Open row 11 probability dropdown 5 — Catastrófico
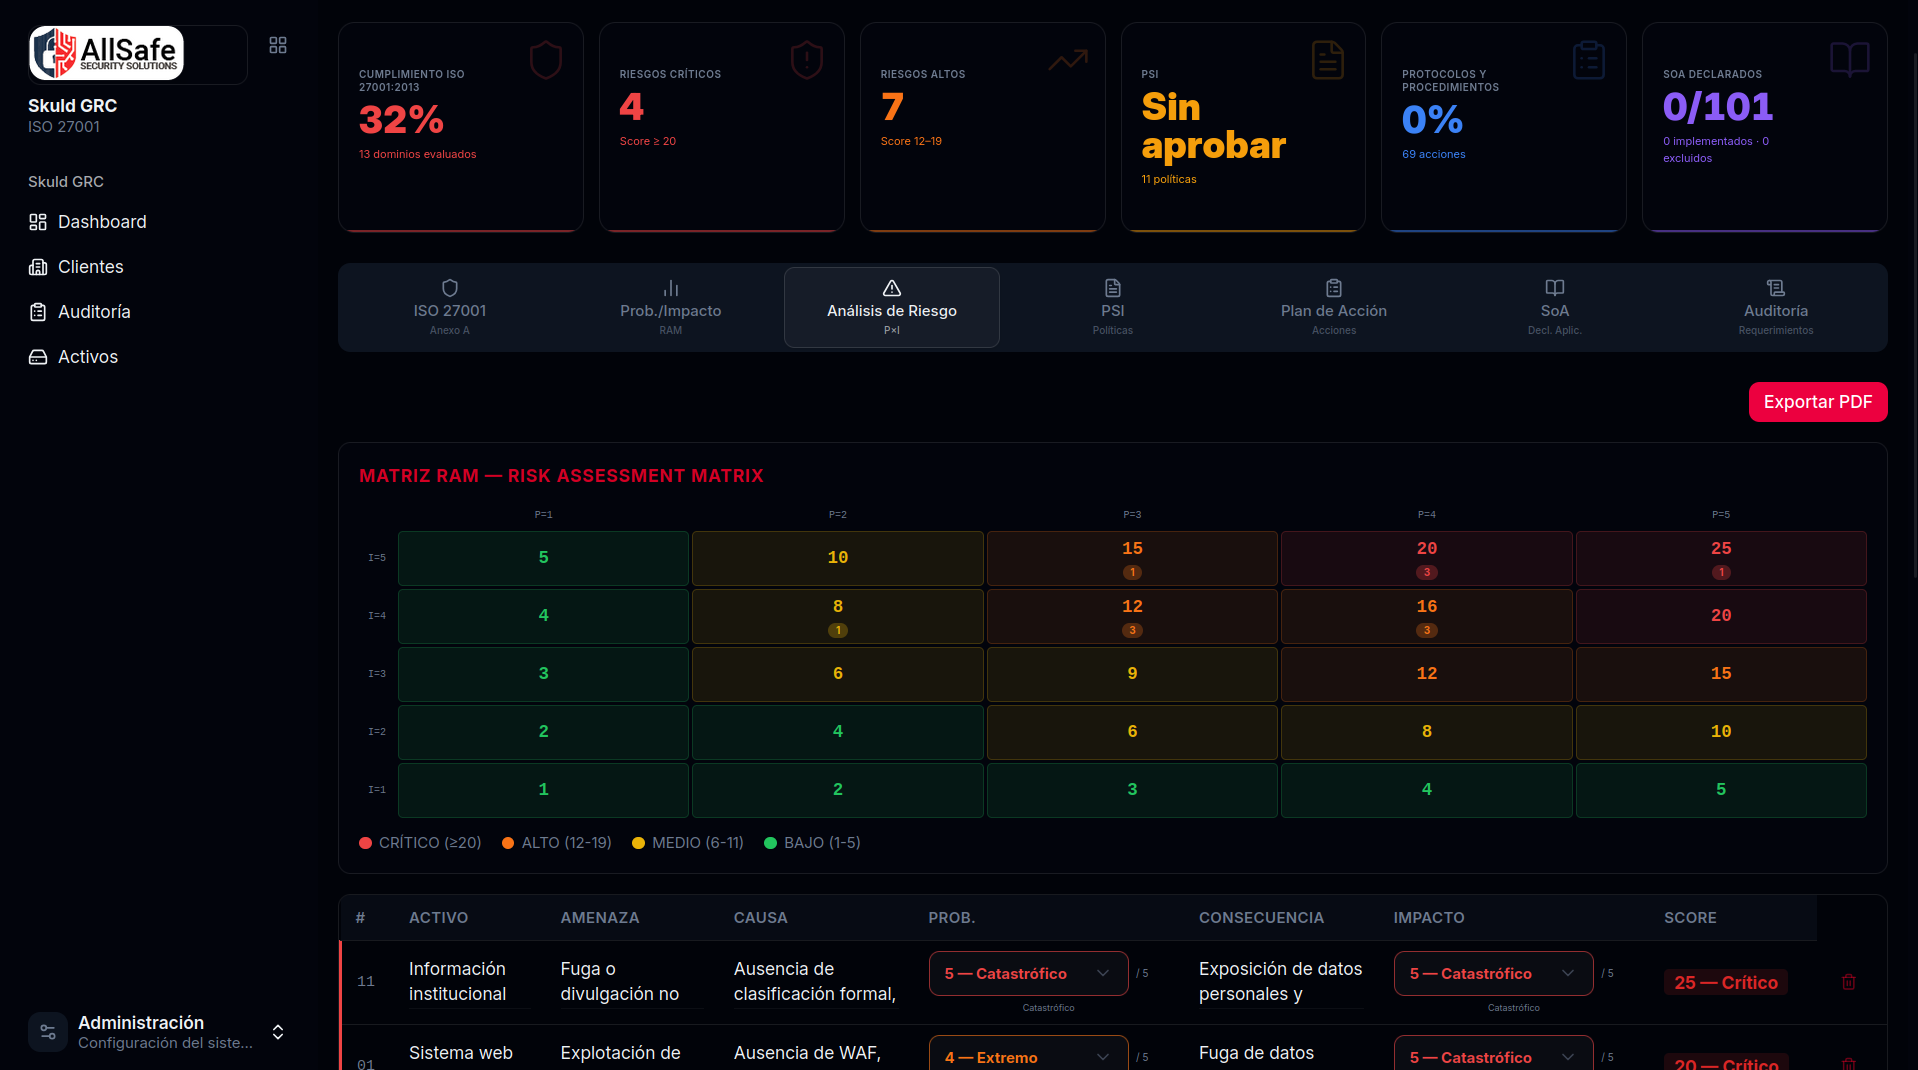The width and height of the screenshot is (1918, 1070). [x=1028, y=974]
